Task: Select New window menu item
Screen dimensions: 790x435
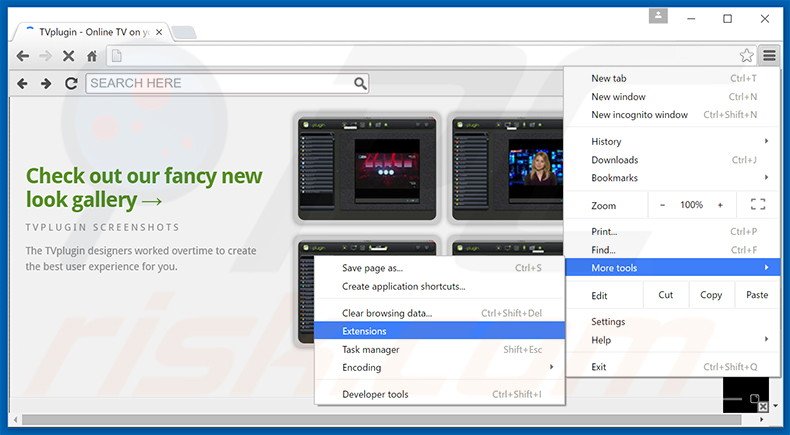Action: coord(674,96)
